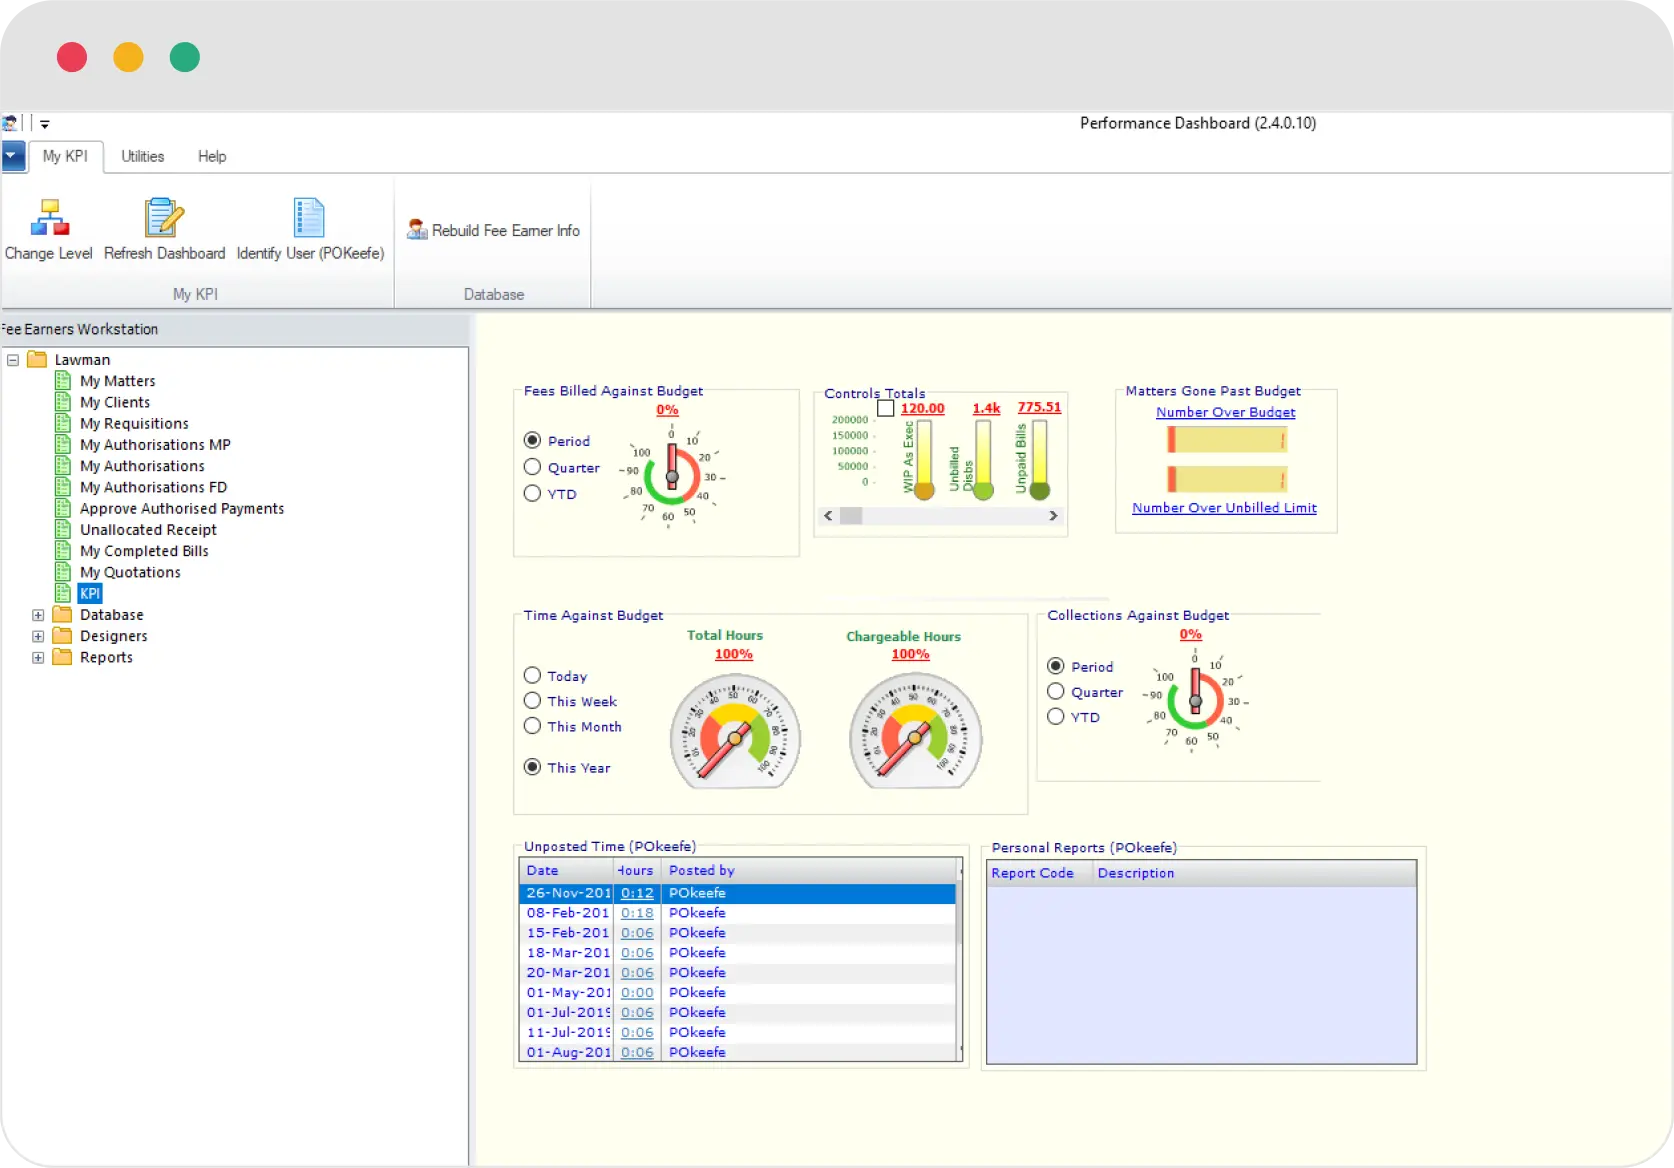Click the Approve Authorised Payments document icon
Screen dimensions: 1674x1168
click(x=63, y=508)
